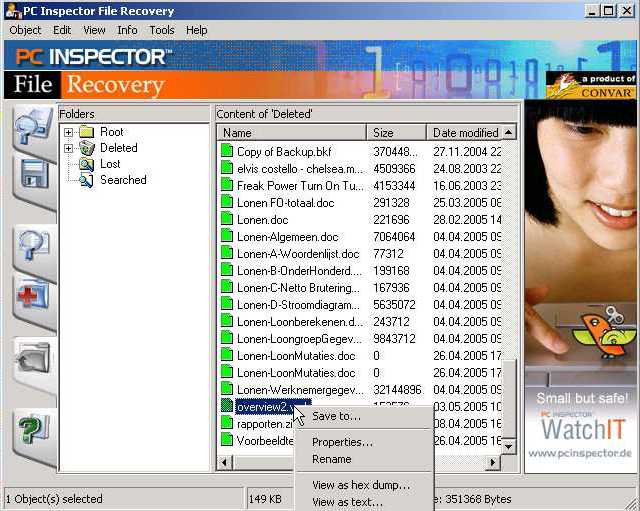This screenshot has width=640, height=511.
Task: Choose Properties... in context menu
Action: 364,442
